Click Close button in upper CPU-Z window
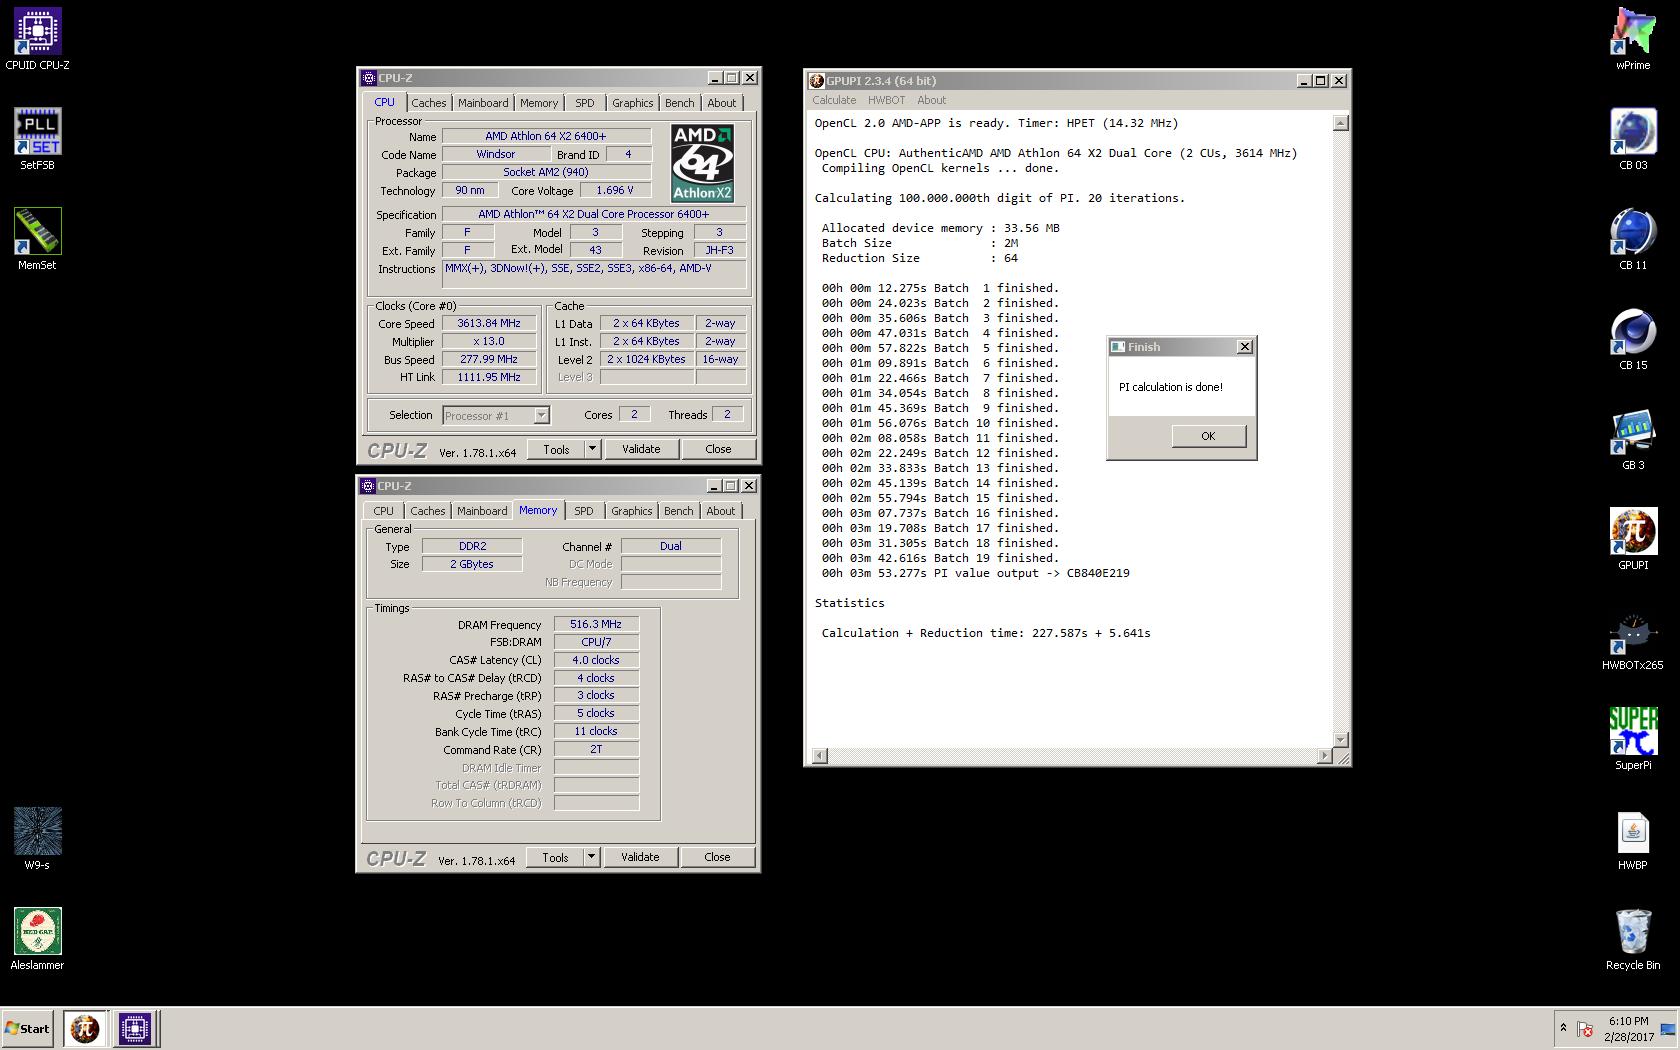This screenshot has width=1680, height=1050. pos(718,449)
